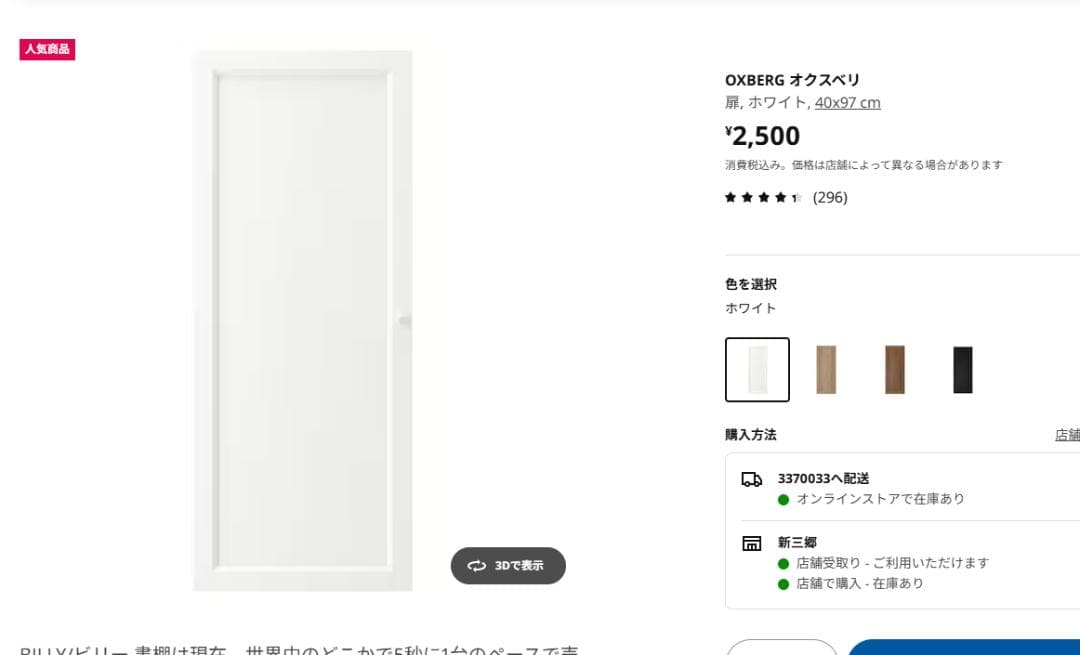Open the 店舗 link at the right

[x=1069, y=434]
